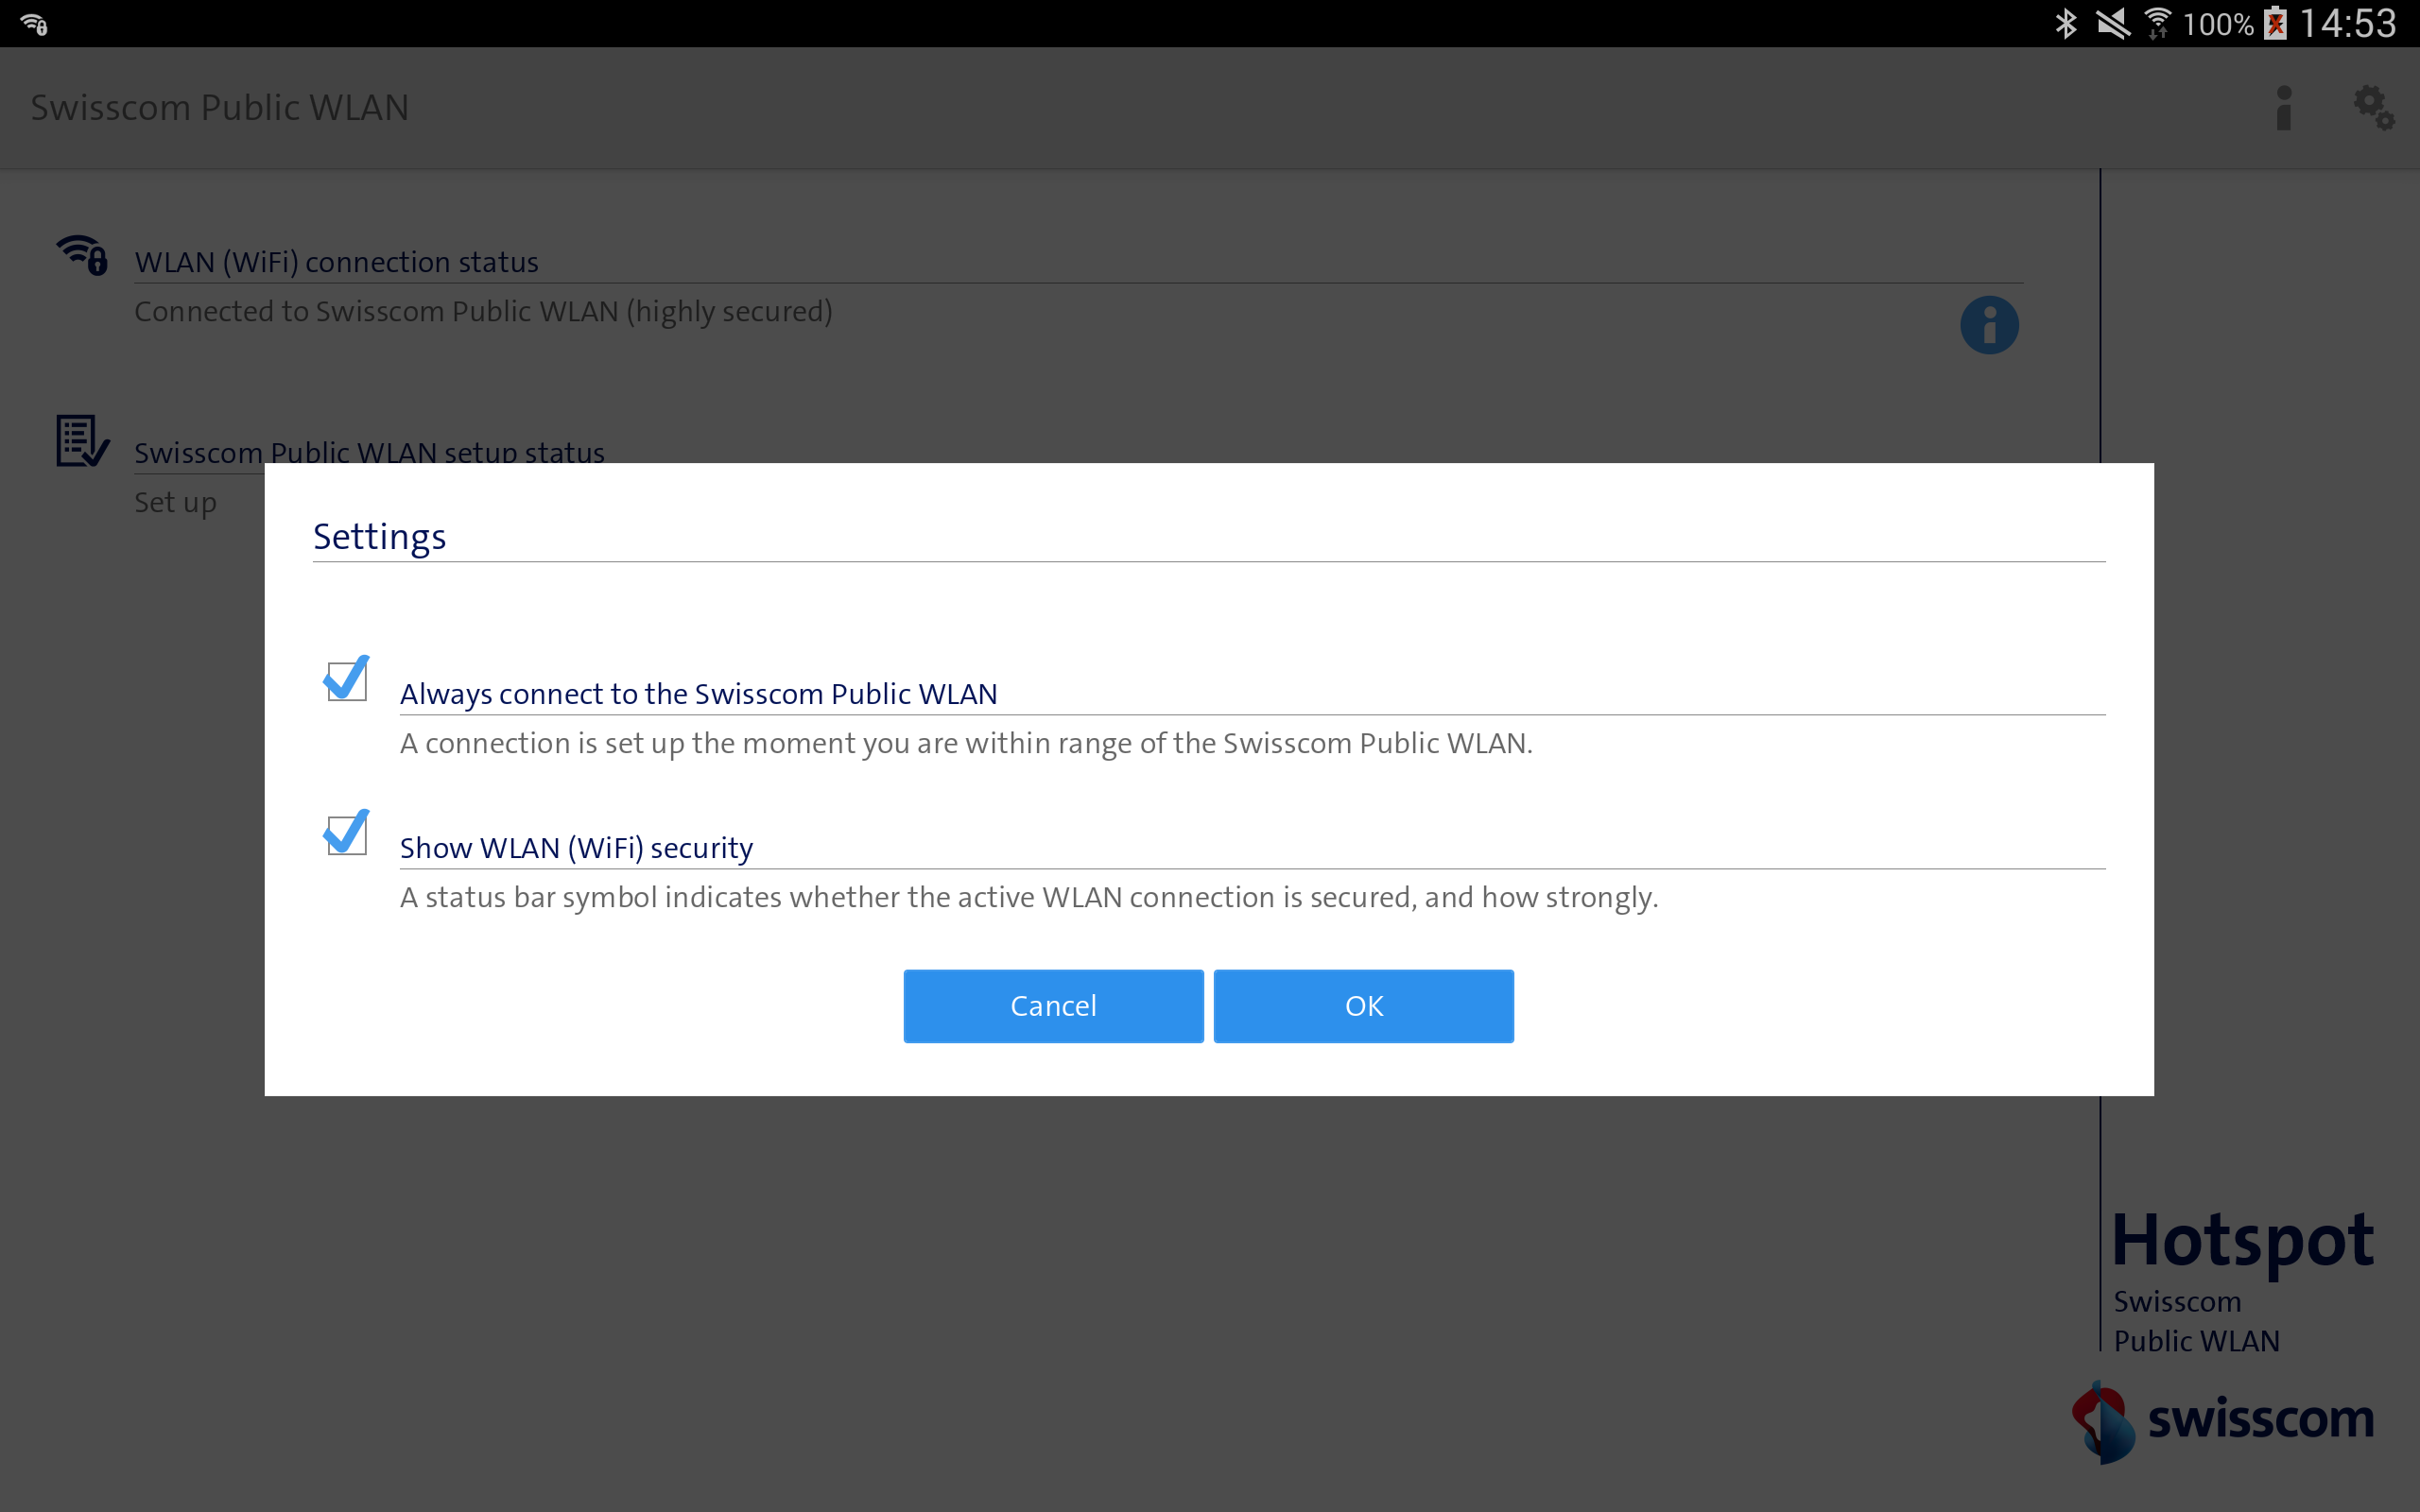This screenshot has height=1512, width=2420.
Task: Open settings gears icon in the app bar
Action: [2373, 107]
